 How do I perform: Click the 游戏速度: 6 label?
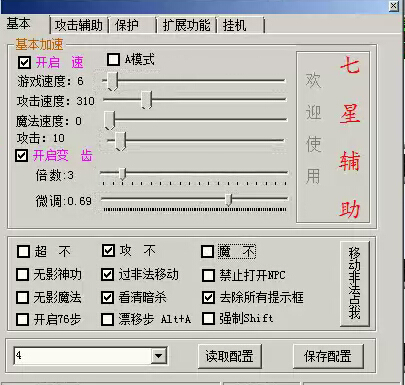point(50,81)
